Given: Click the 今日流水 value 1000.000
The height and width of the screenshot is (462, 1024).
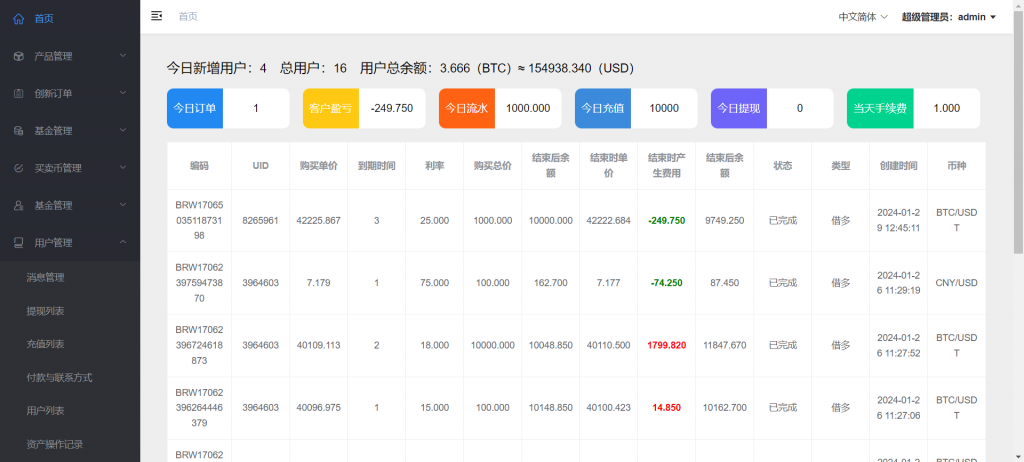Looking at the screenshot, I should (x=528, y=108).
